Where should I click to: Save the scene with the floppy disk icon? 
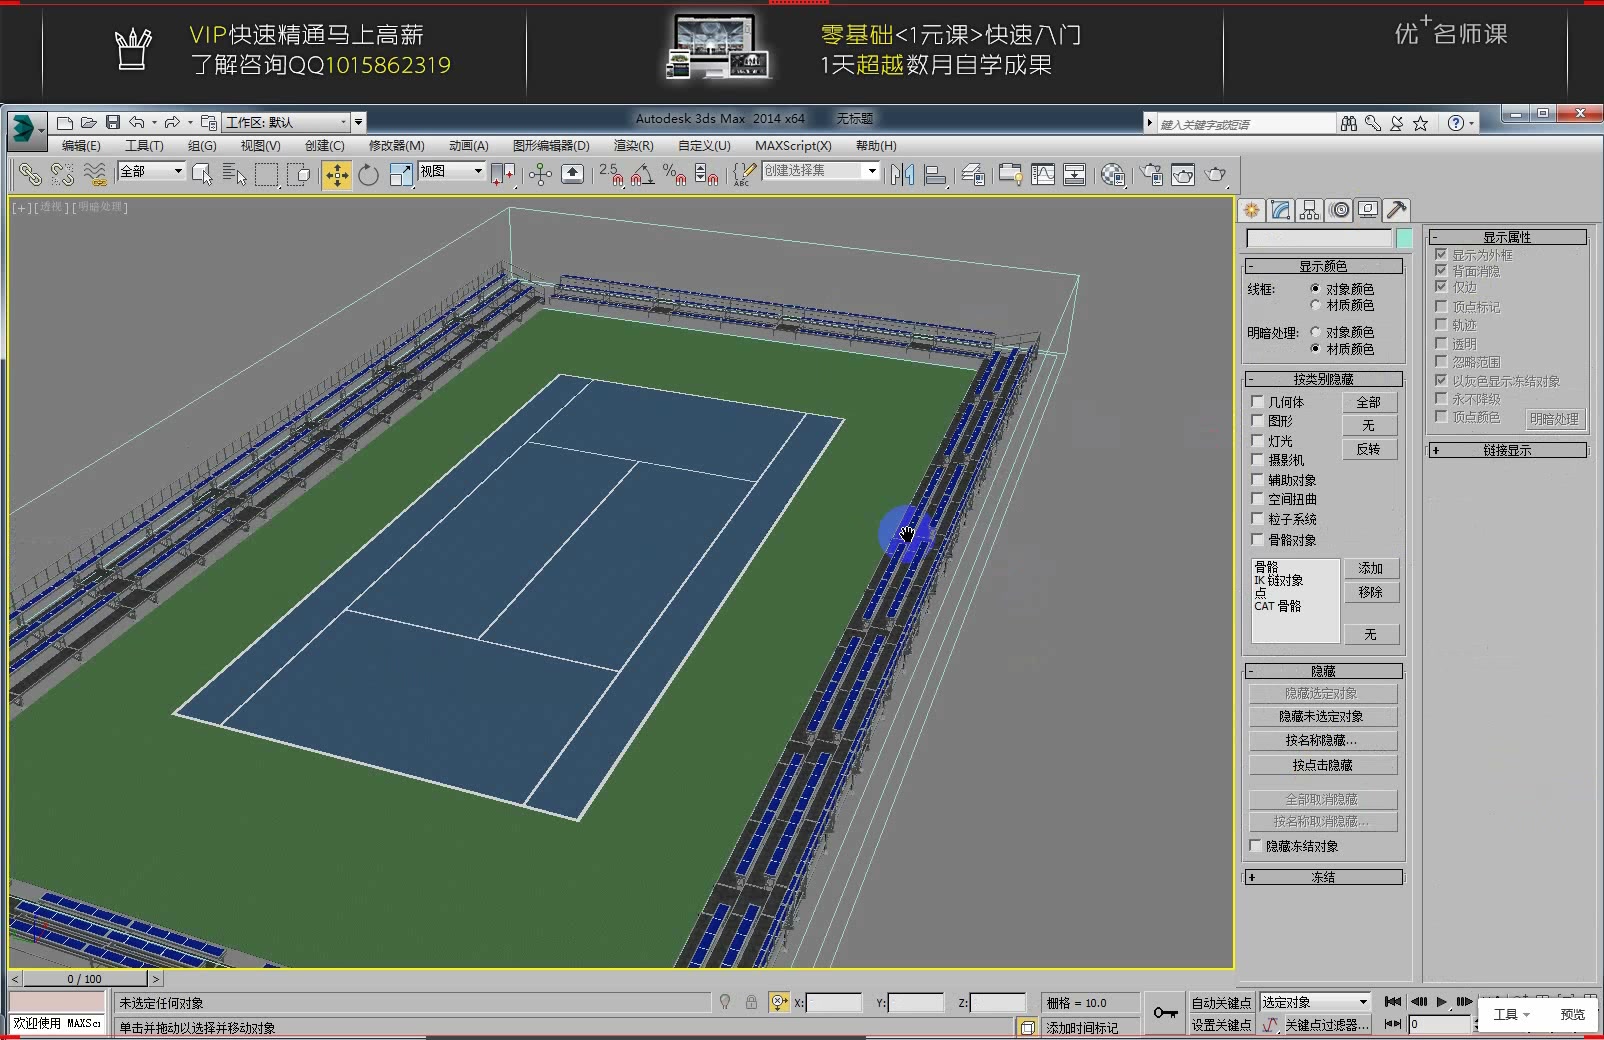click(x=113, y=122)
